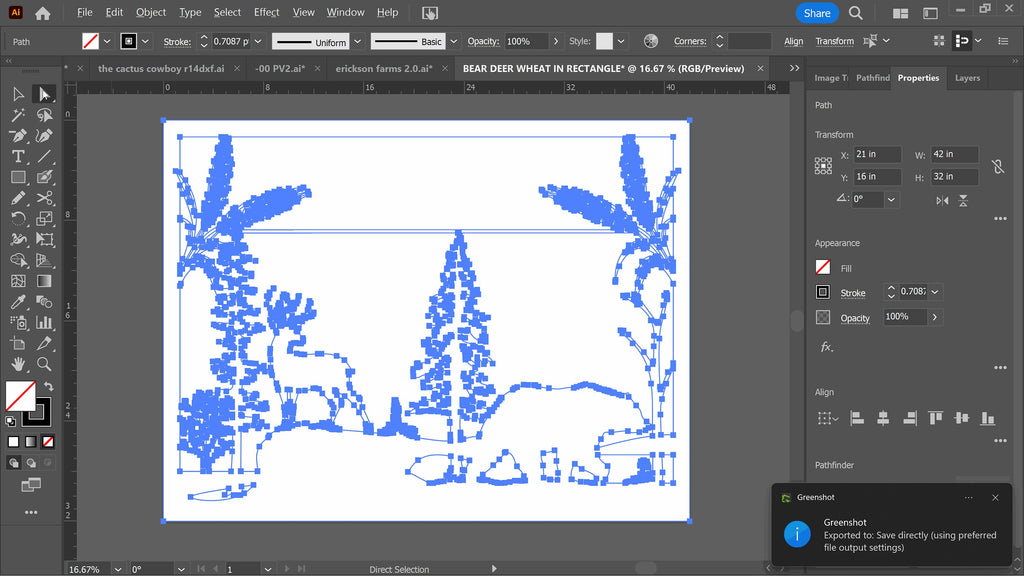The image size is (1024, 576).
Task: Select the Perspective Grid tool
Action: coord(44,261)
